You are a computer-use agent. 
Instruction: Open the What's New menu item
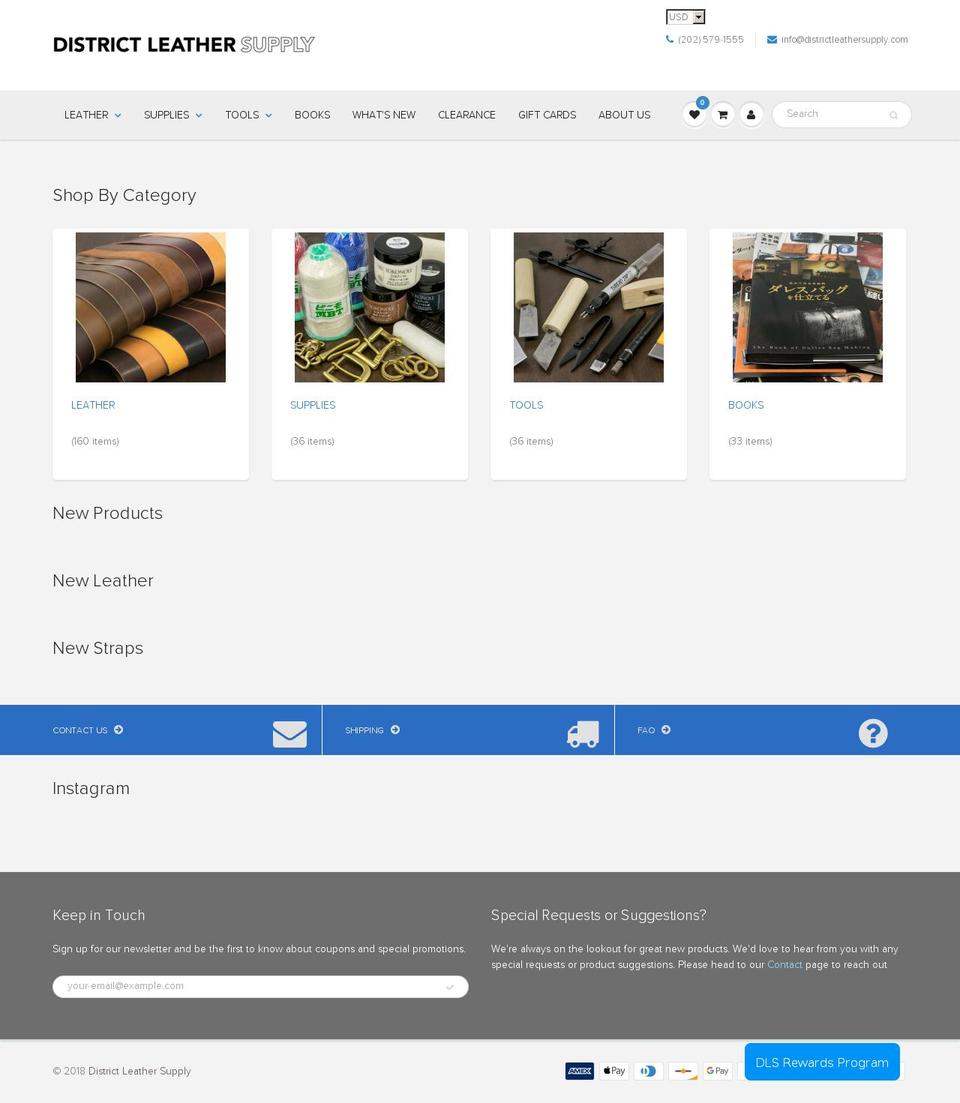point(384,115)
